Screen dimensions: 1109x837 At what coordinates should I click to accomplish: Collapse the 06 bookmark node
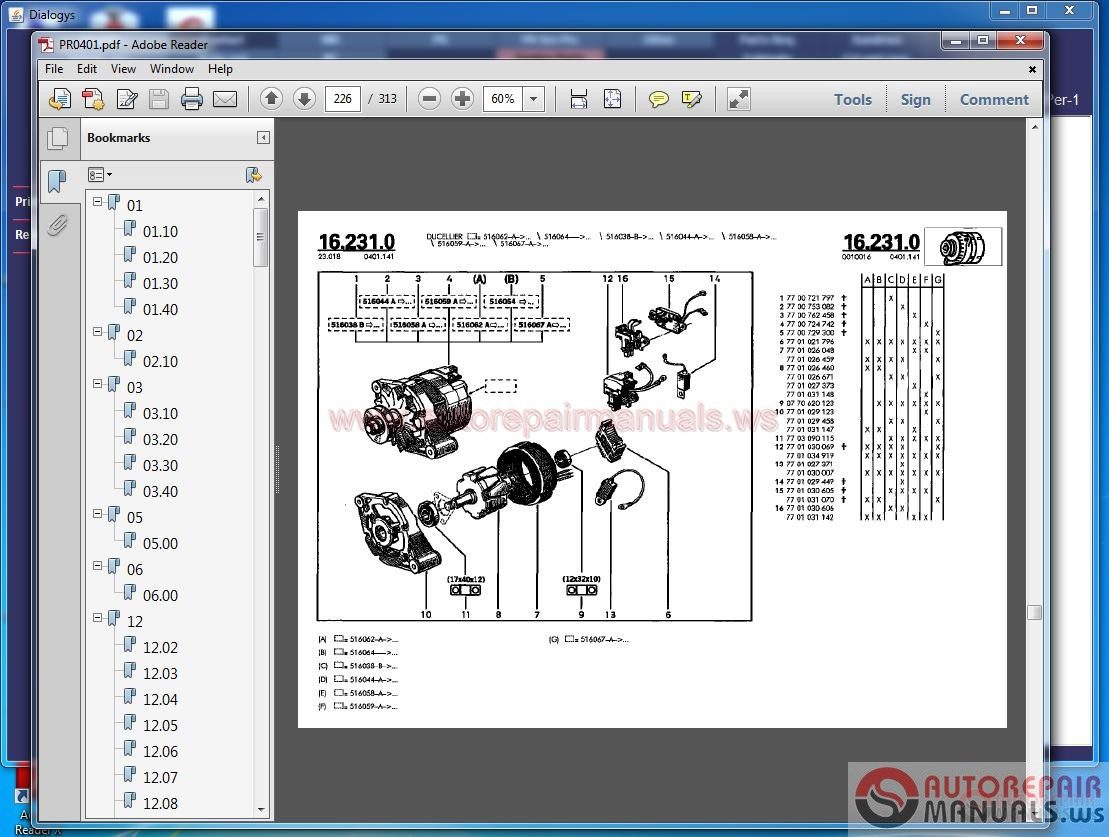[98, 566]
